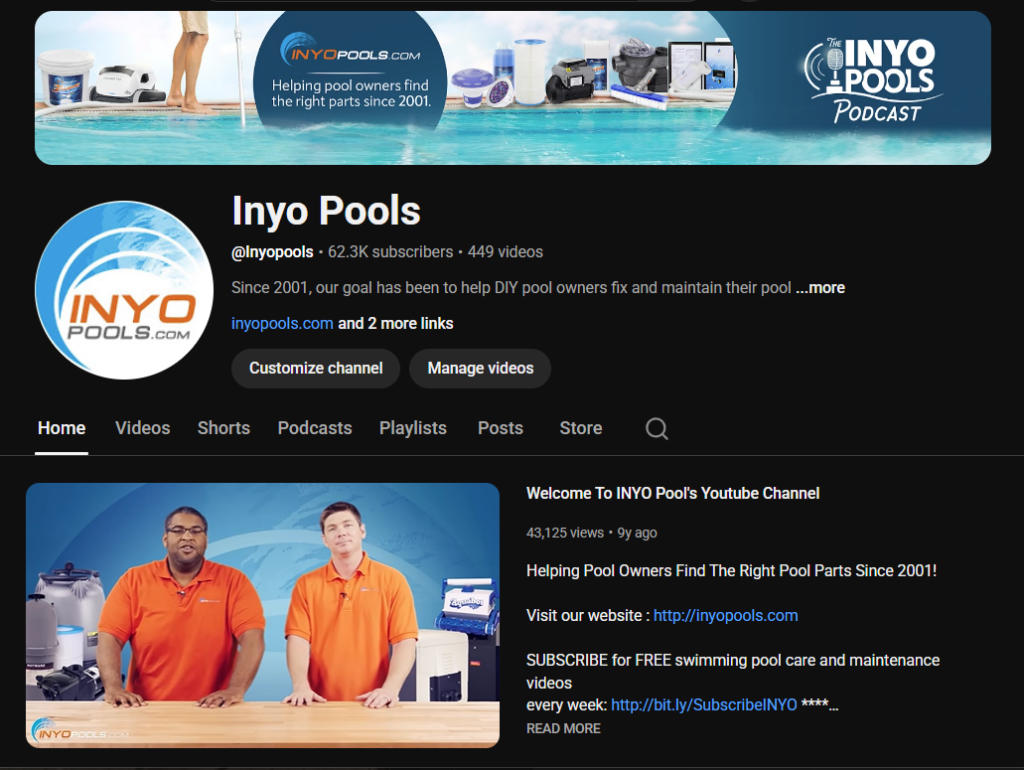Image resolution: width=1024 pixels, height=770 pixels.
Task: Click the InyoPools.com banner circle logo
Action: [350, 71]
